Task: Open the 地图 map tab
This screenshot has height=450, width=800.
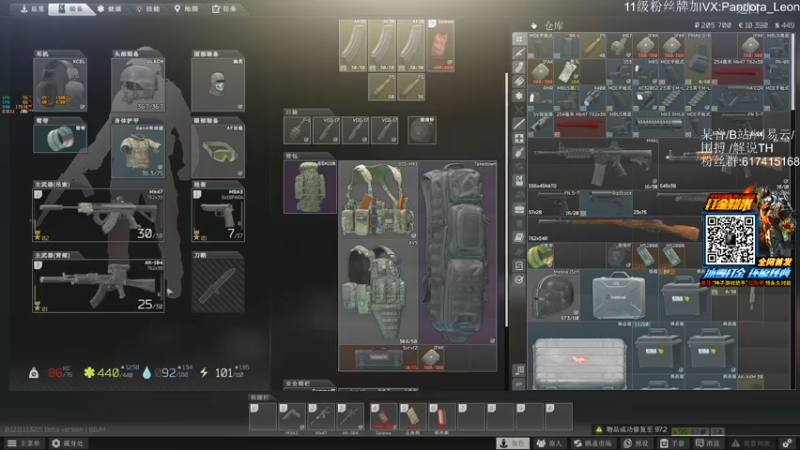Action: 186,9
